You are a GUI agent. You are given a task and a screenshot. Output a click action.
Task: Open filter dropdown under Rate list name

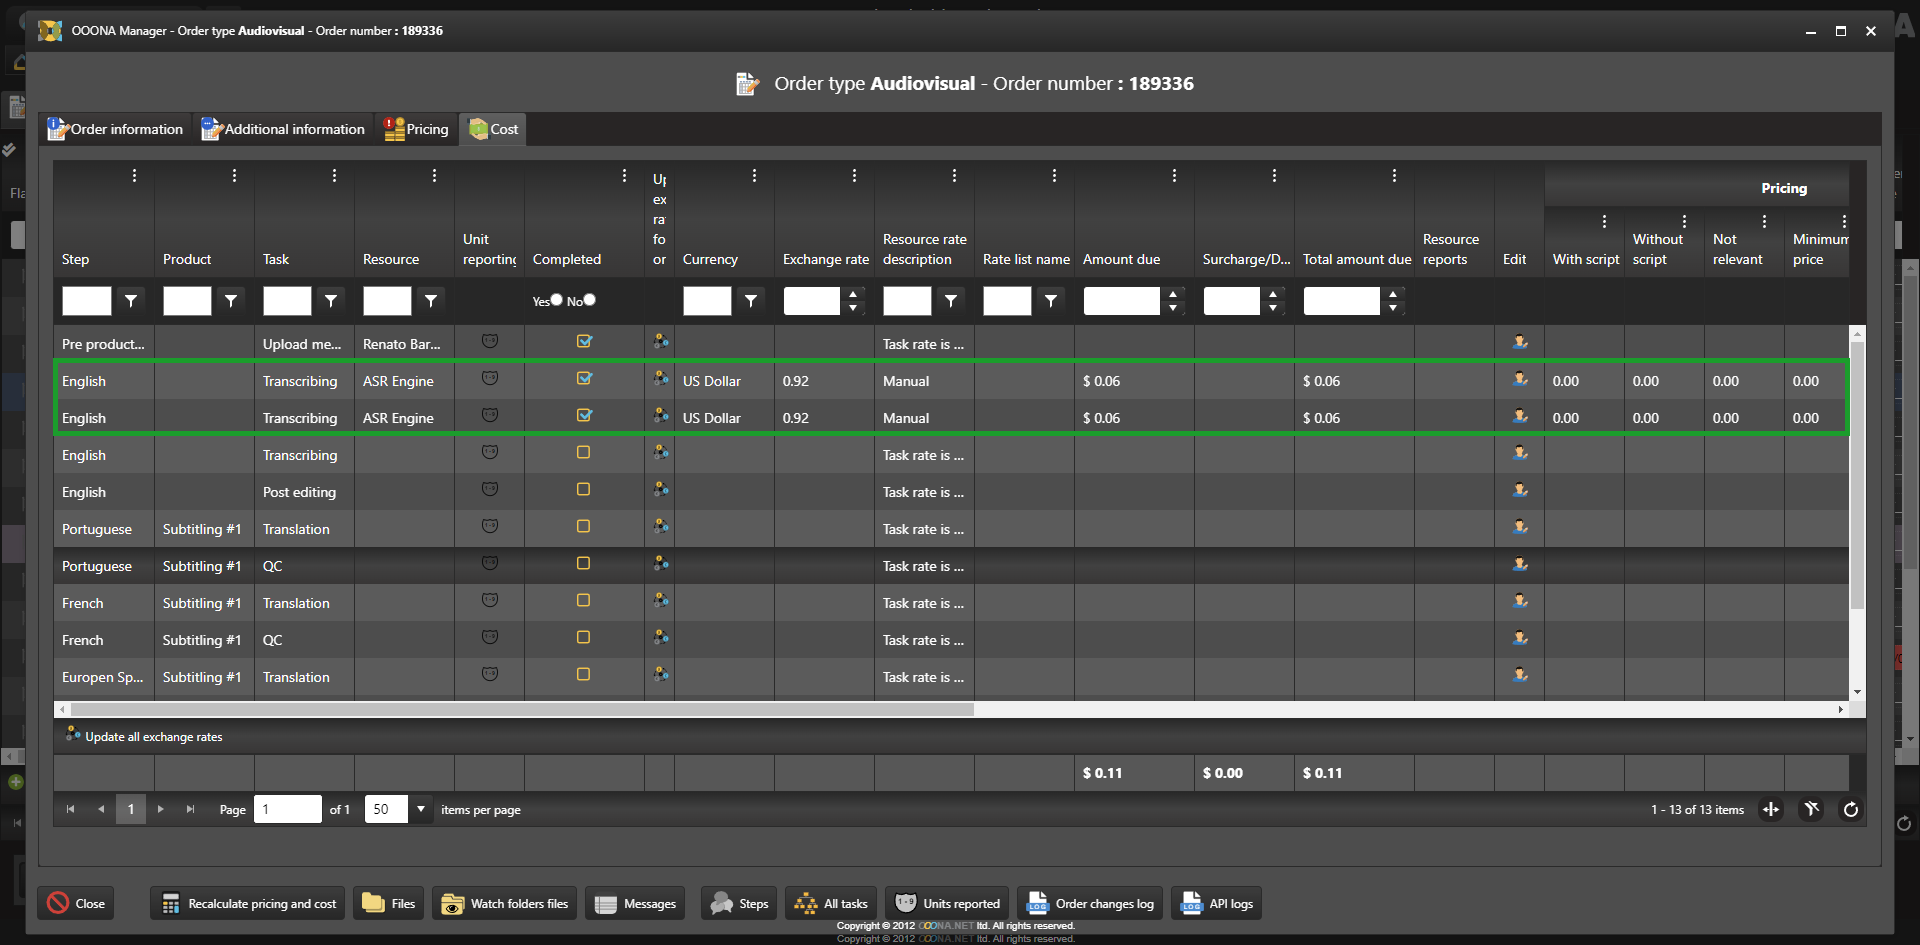click(1051, 301)
